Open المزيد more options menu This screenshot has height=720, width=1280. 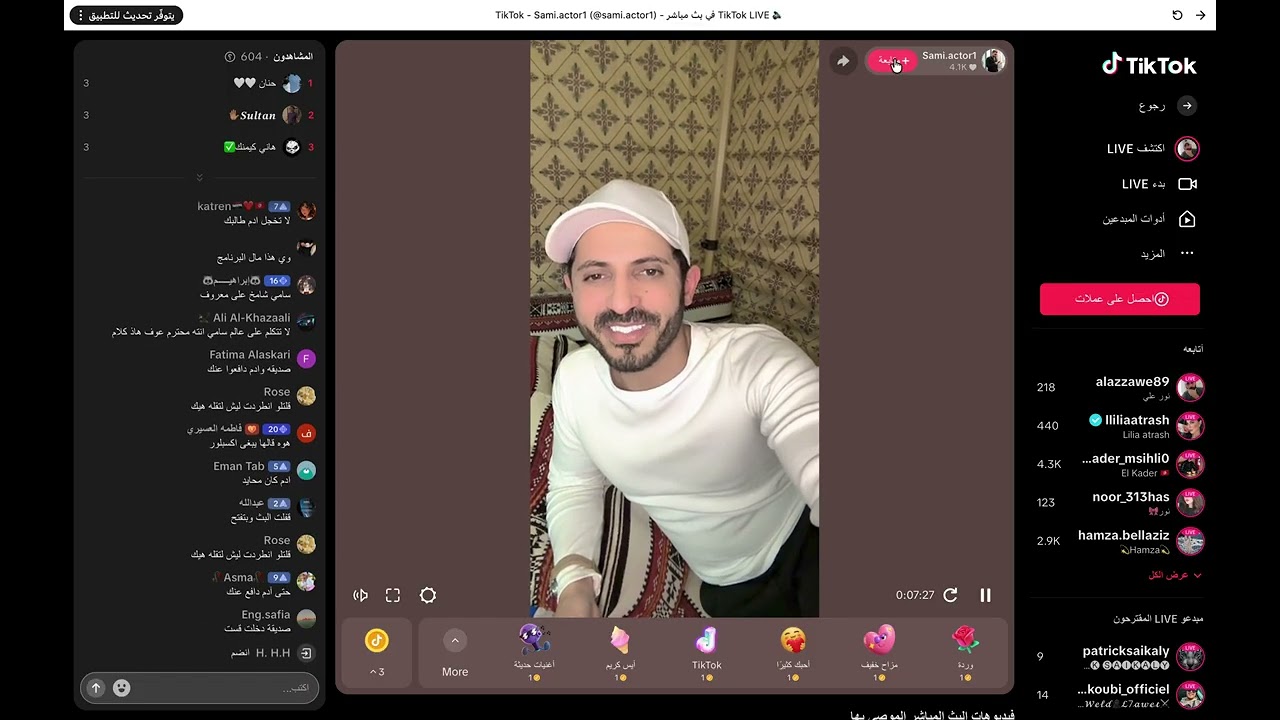coord(1166,254)
